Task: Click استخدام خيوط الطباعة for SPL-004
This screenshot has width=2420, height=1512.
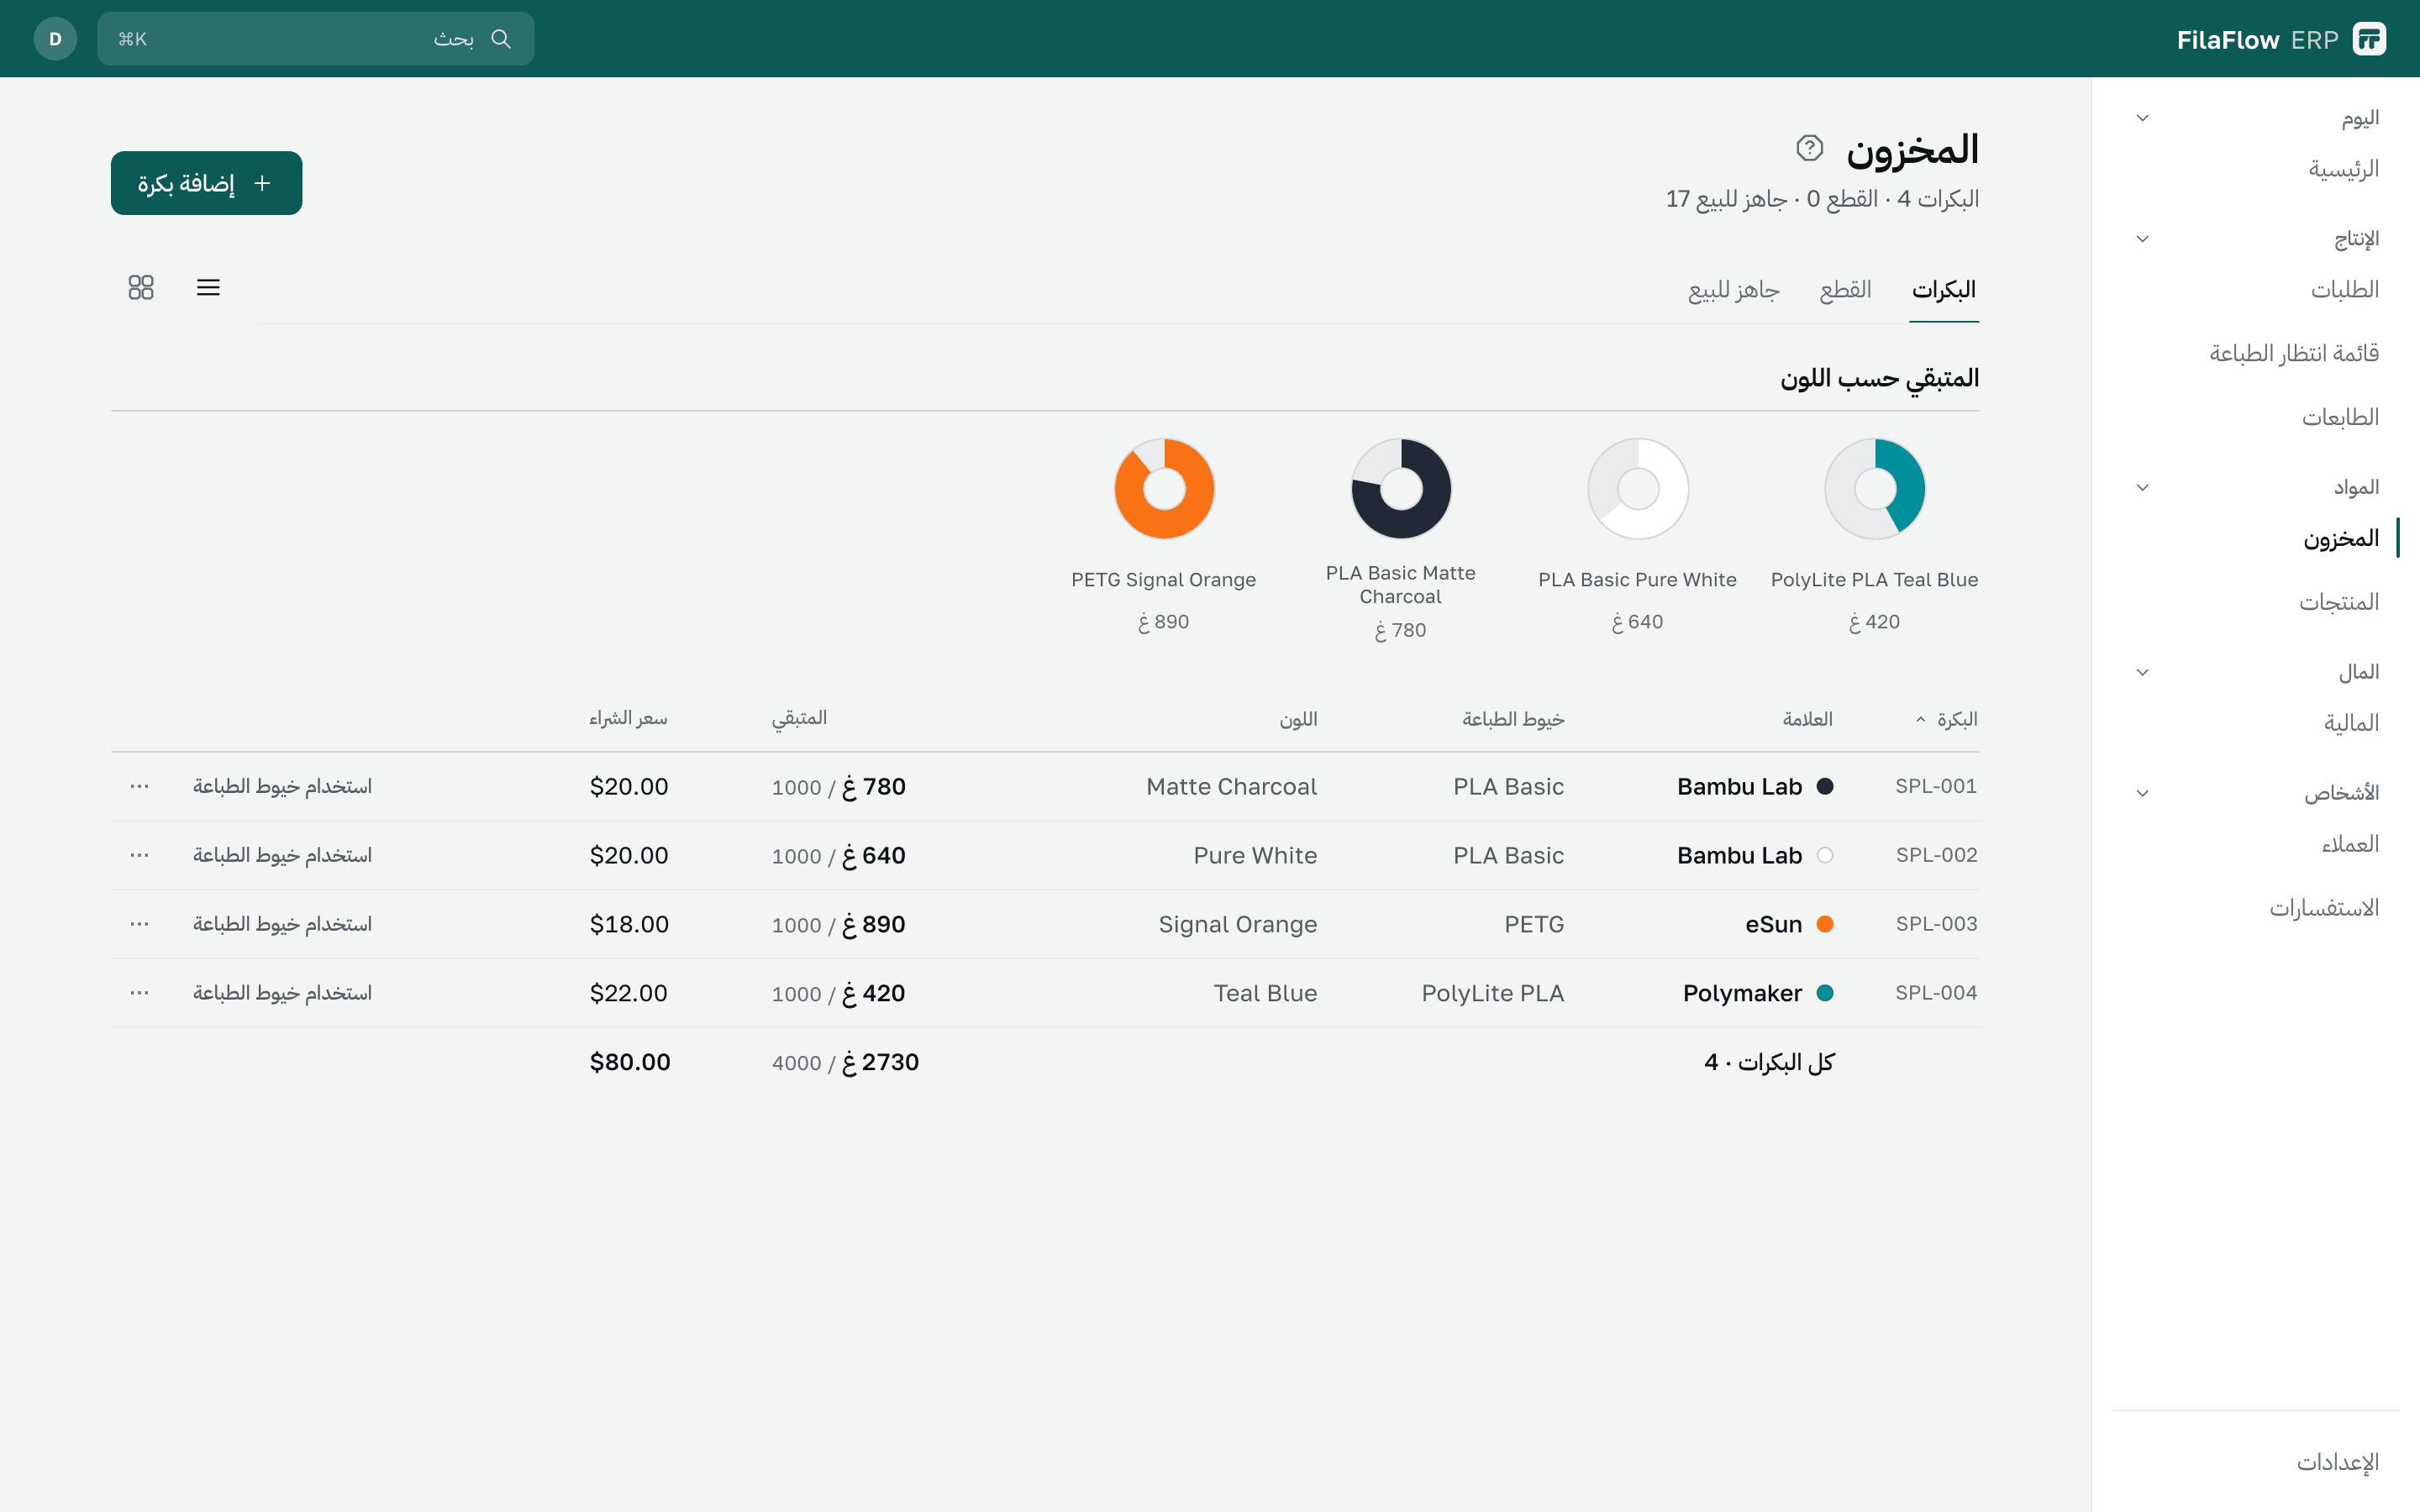Action: pos(282,993)
